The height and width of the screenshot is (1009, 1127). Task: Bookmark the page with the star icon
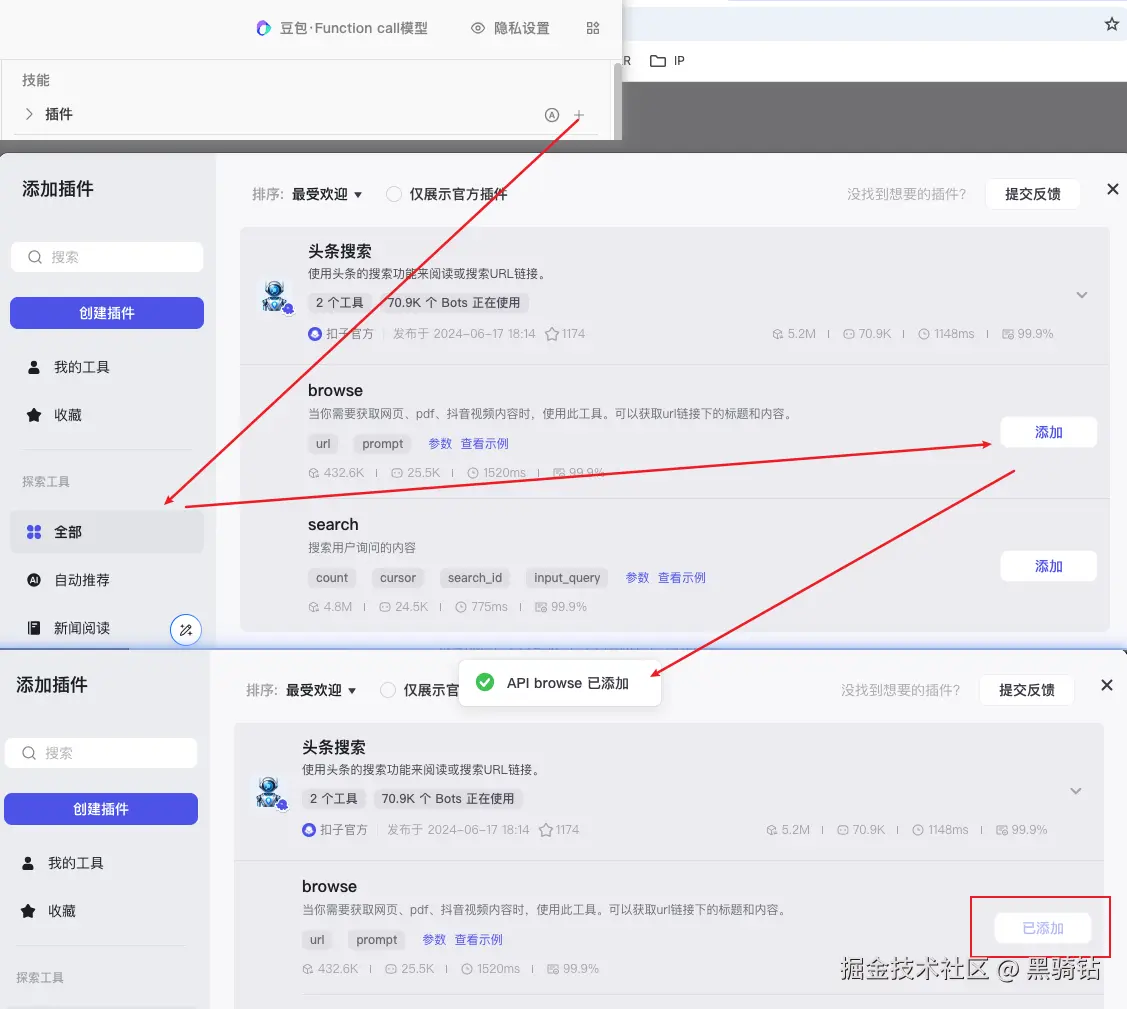1111,24
